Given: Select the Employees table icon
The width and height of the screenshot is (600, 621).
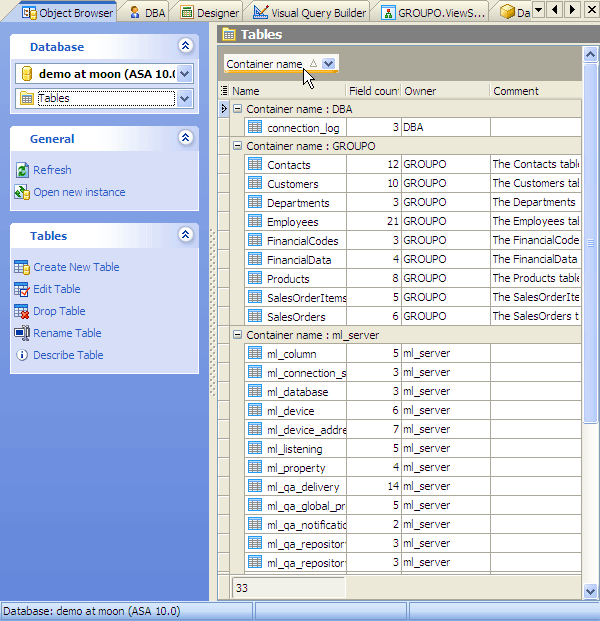Looking at the screenshot, I should point(255,222).
